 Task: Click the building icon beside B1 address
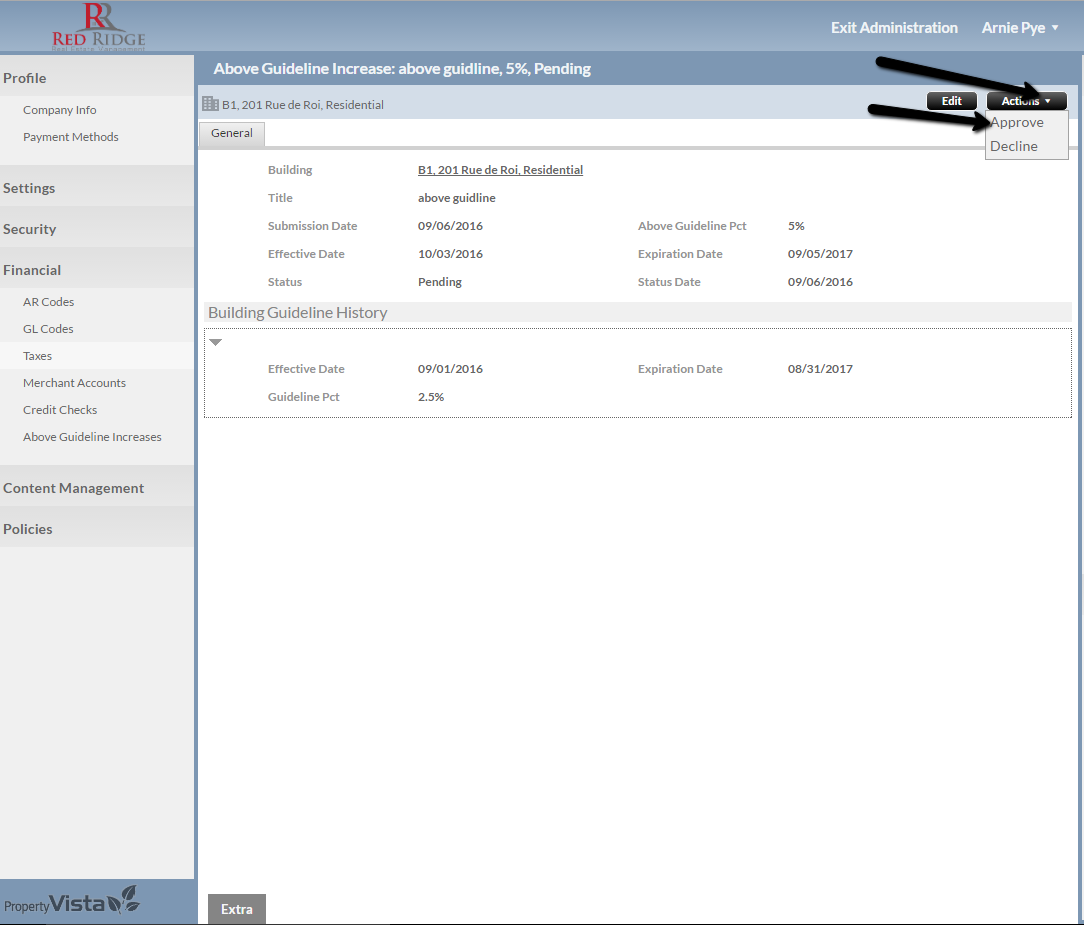tap(210, 104)
